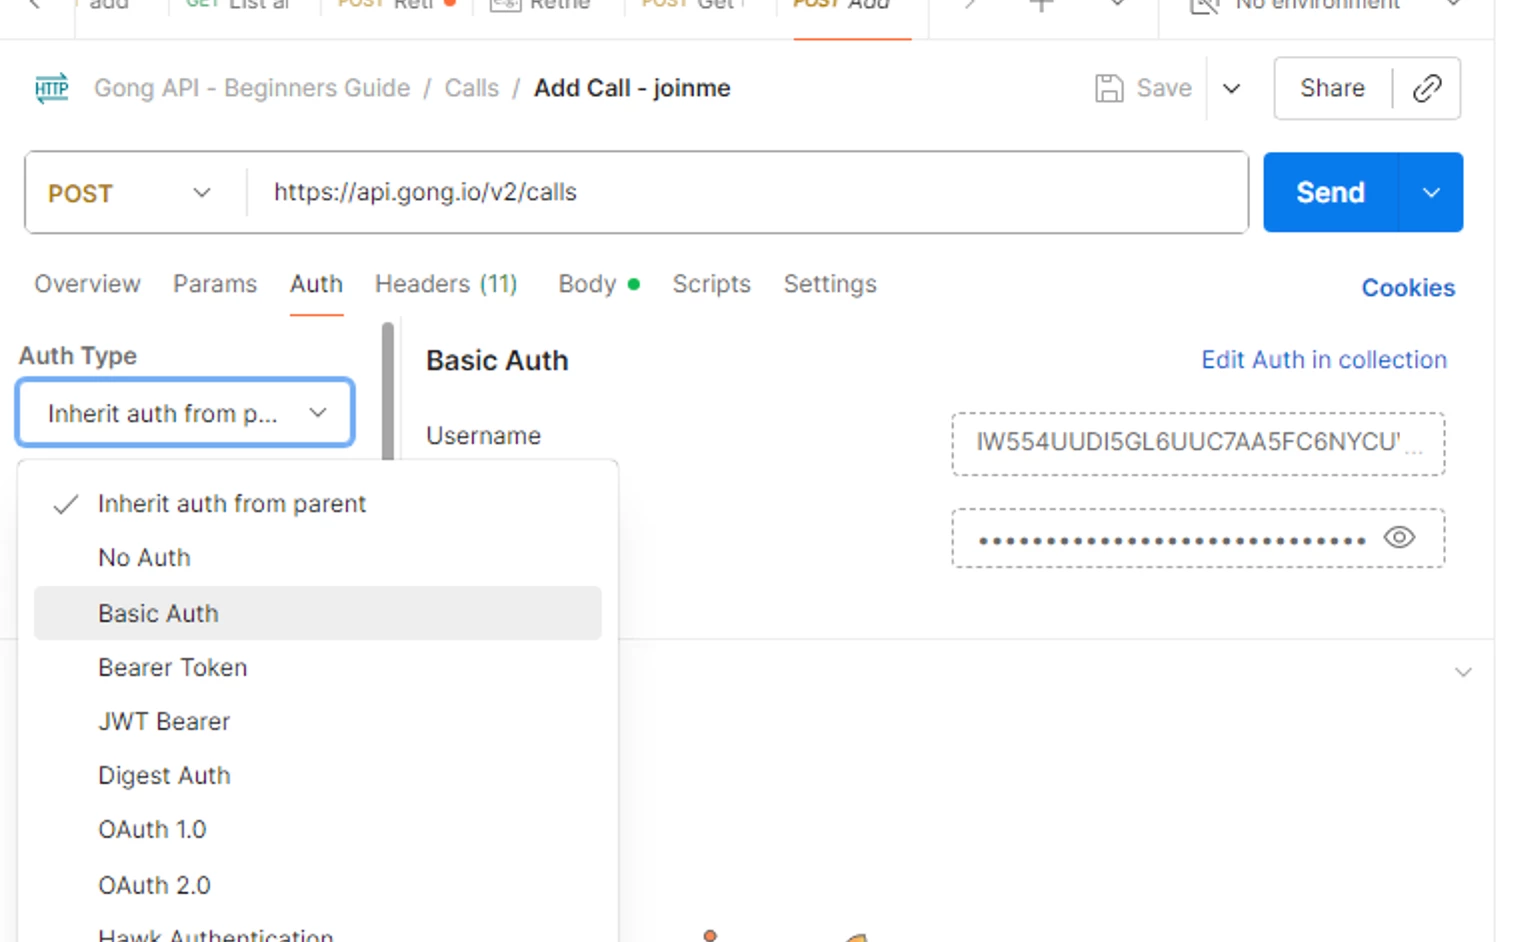
Task: Expand the response panel chevron
Action: point(1463,672)
